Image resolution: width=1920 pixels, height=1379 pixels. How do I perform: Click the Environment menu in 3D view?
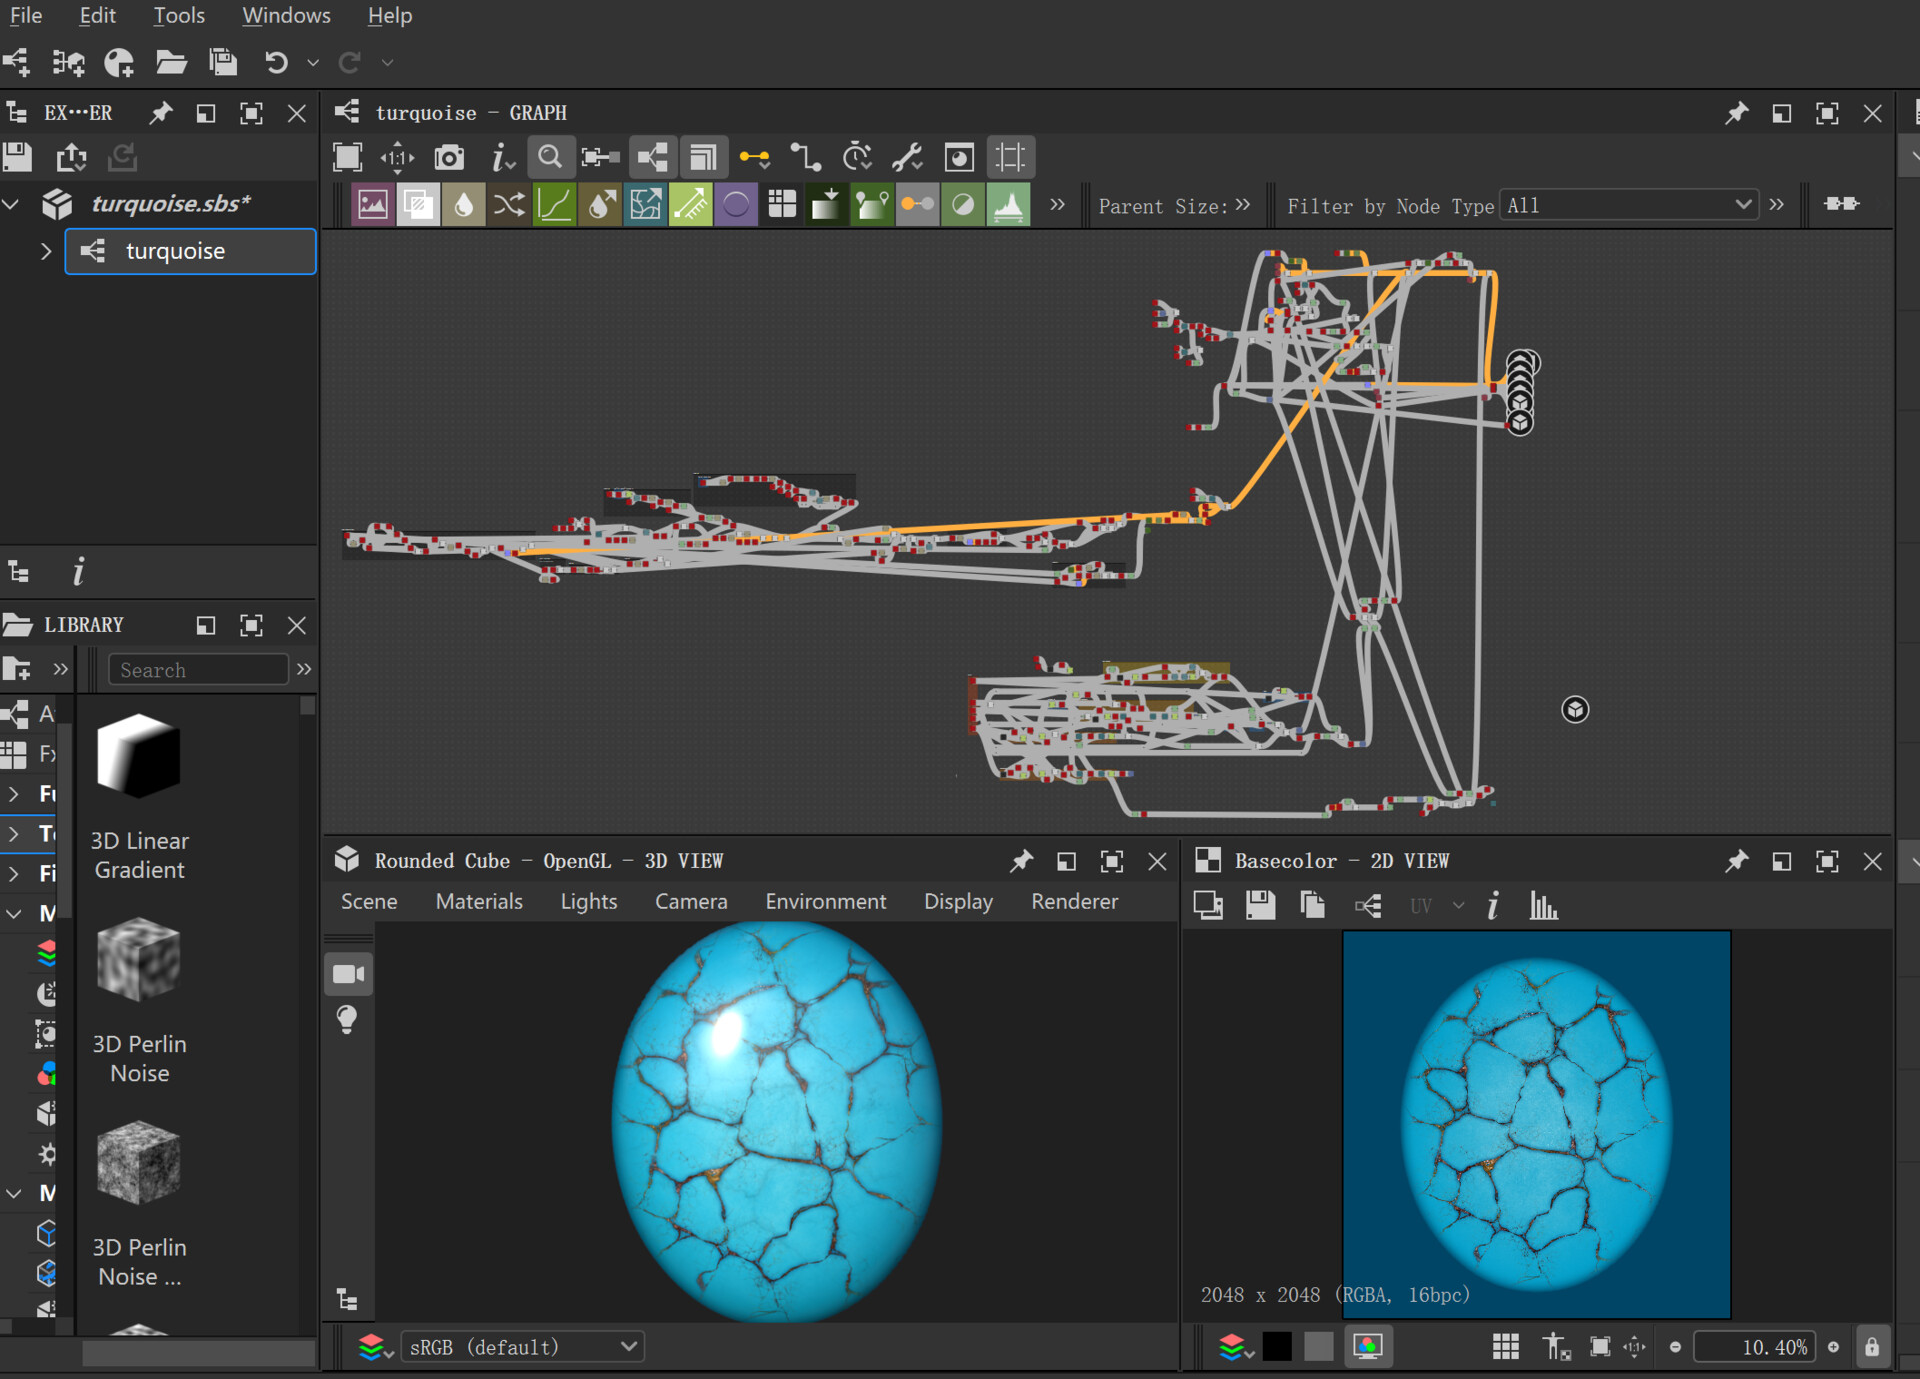coord(825,902)
